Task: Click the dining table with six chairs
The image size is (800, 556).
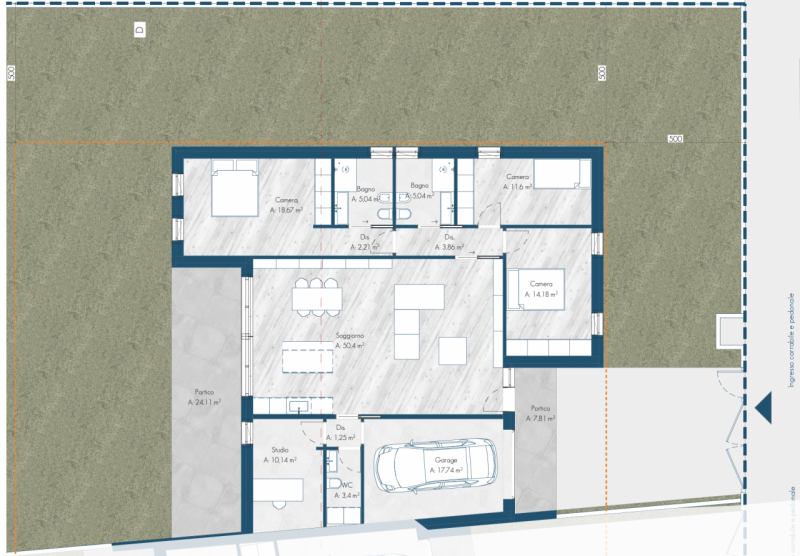Action: 317,298
